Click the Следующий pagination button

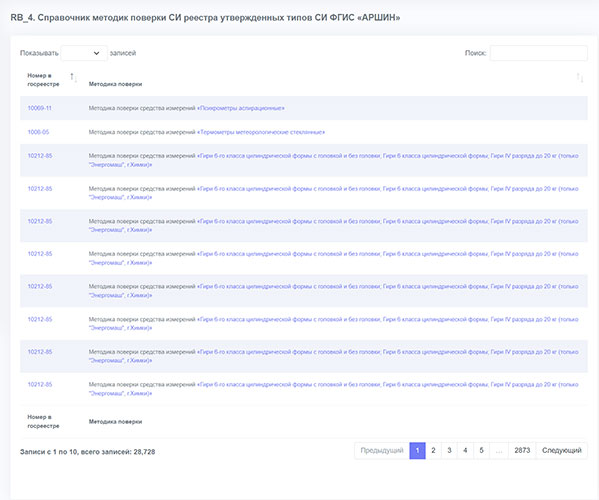(562, 450)
